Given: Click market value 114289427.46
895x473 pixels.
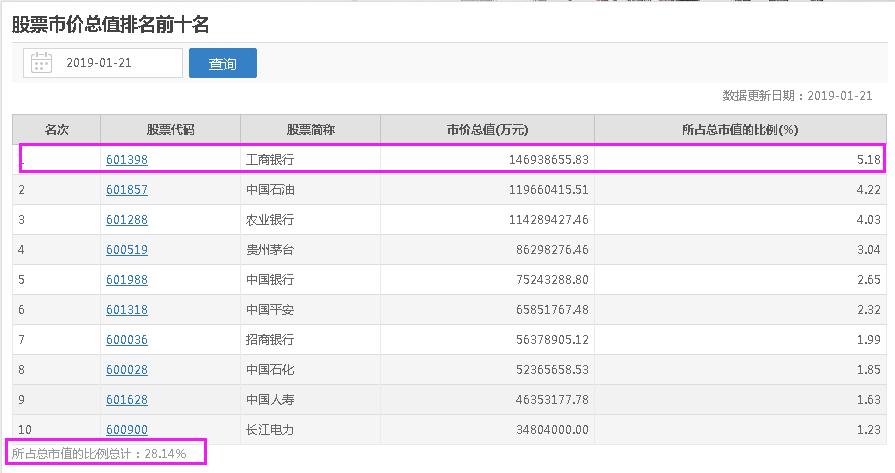Looking at the screenshot, I should (x=549, y=220).
